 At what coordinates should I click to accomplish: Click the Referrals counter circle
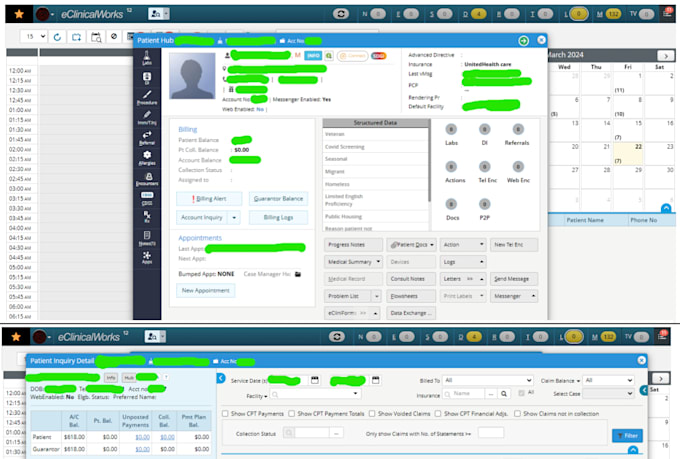pyautogui.click(x=518, y=129)
